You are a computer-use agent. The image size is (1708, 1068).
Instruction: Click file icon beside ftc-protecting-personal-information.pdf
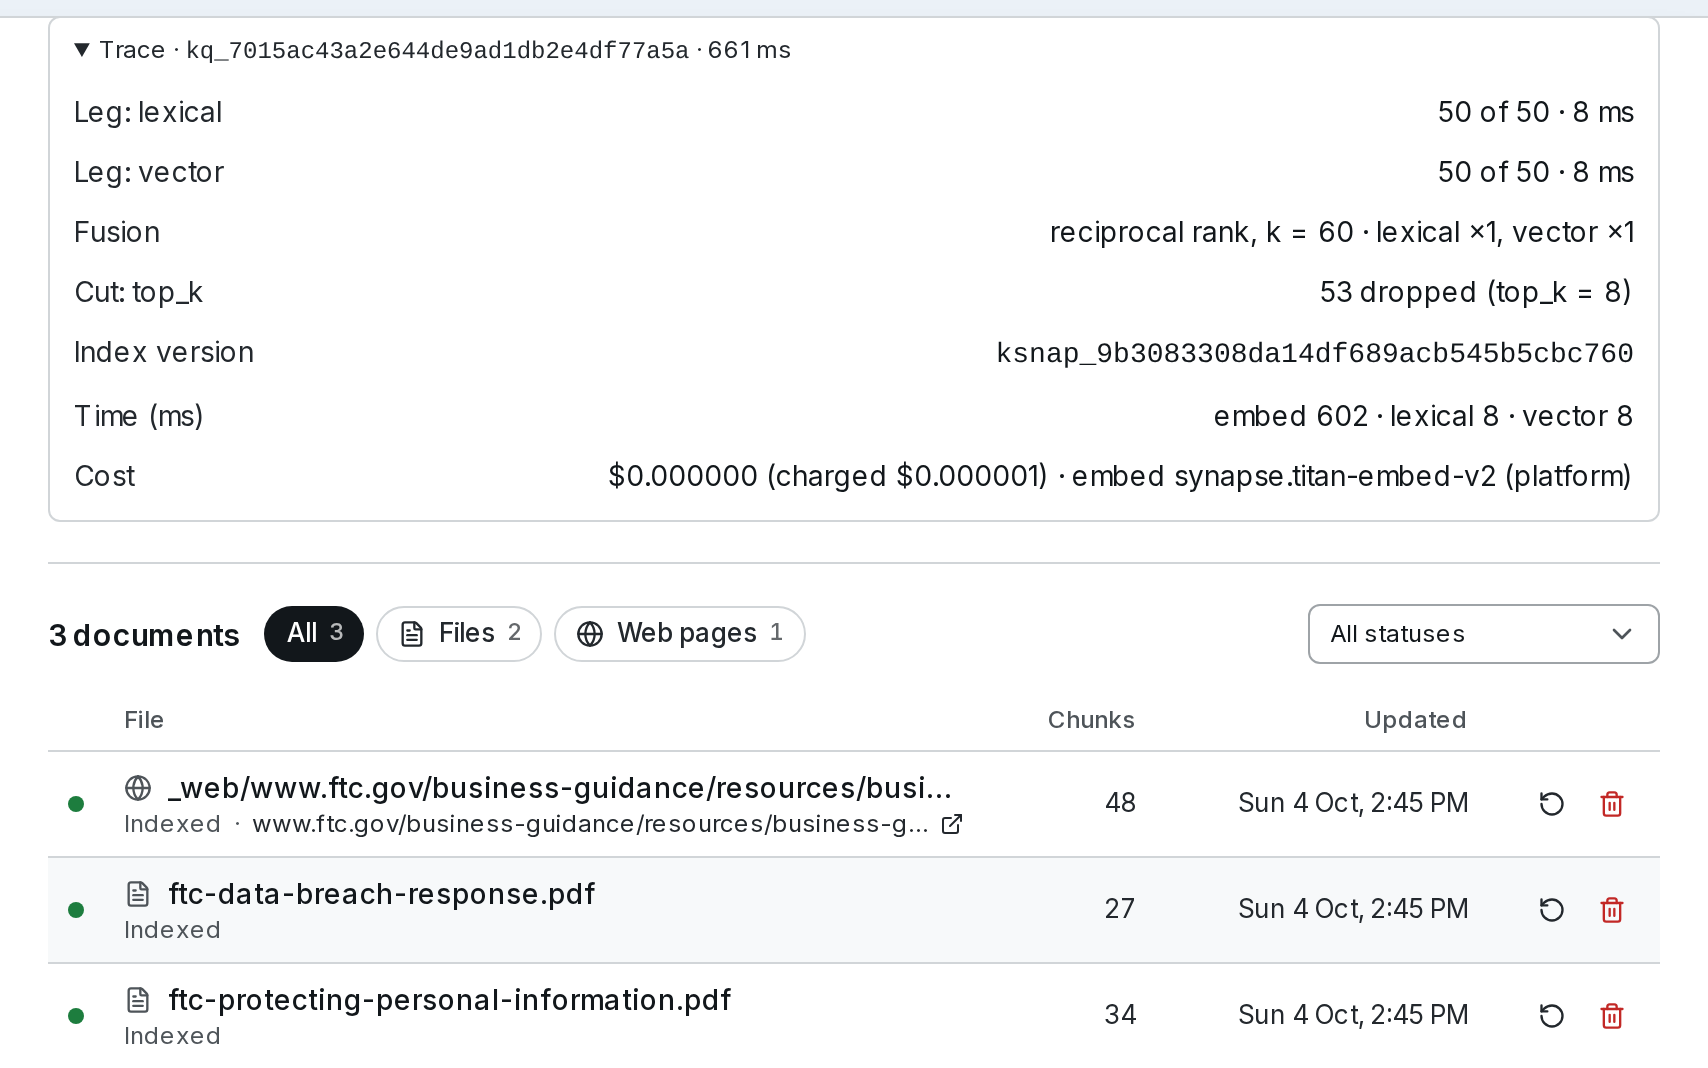pos(138,1000)
